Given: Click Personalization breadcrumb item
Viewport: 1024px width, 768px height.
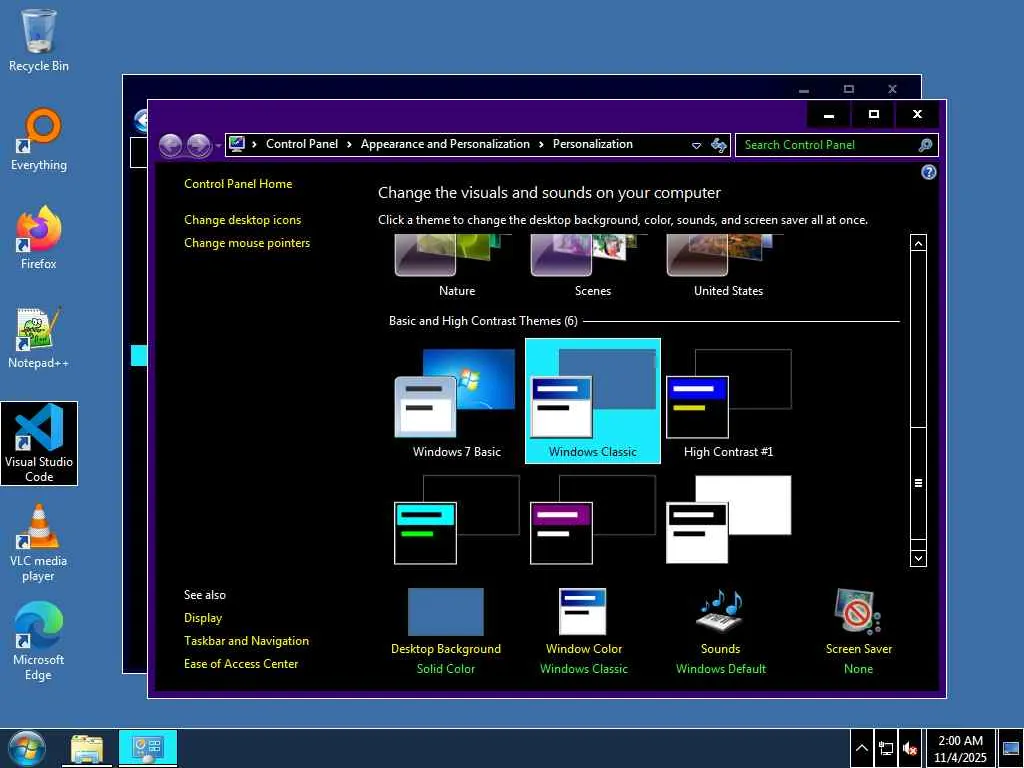Looking at the screenshot, I should click(592, 144).
